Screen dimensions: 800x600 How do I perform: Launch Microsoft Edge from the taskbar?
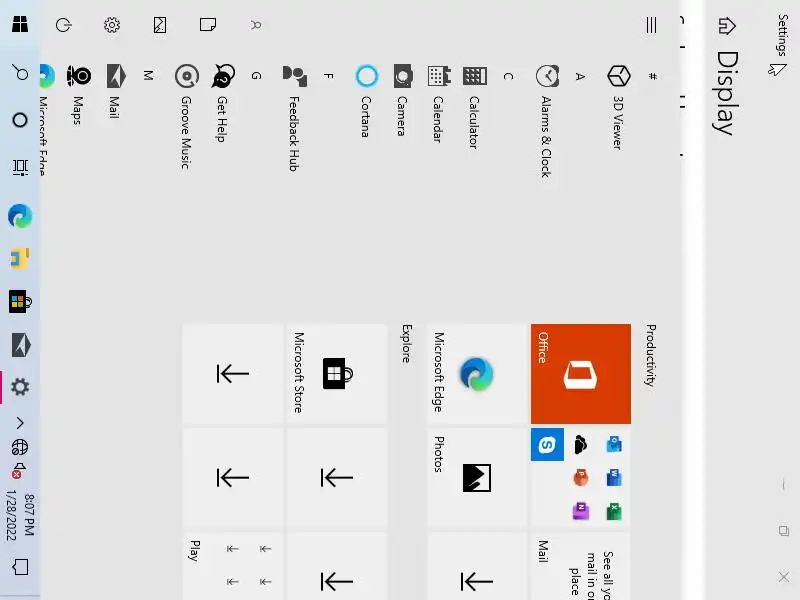point(20,216)
